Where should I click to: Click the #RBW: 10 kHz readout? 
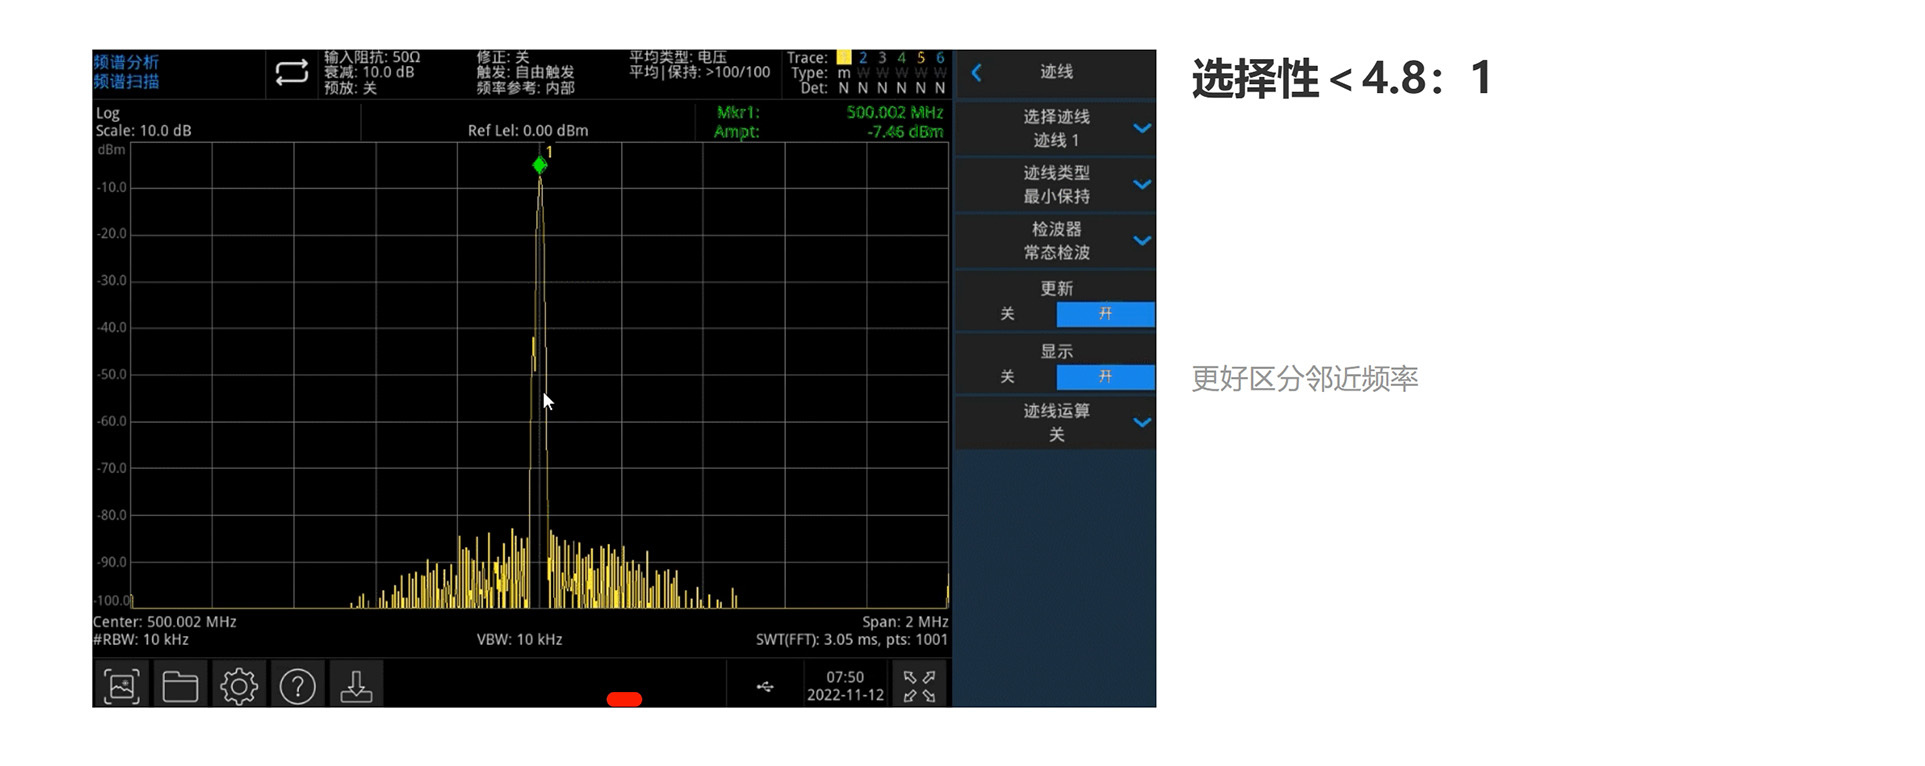141,640
